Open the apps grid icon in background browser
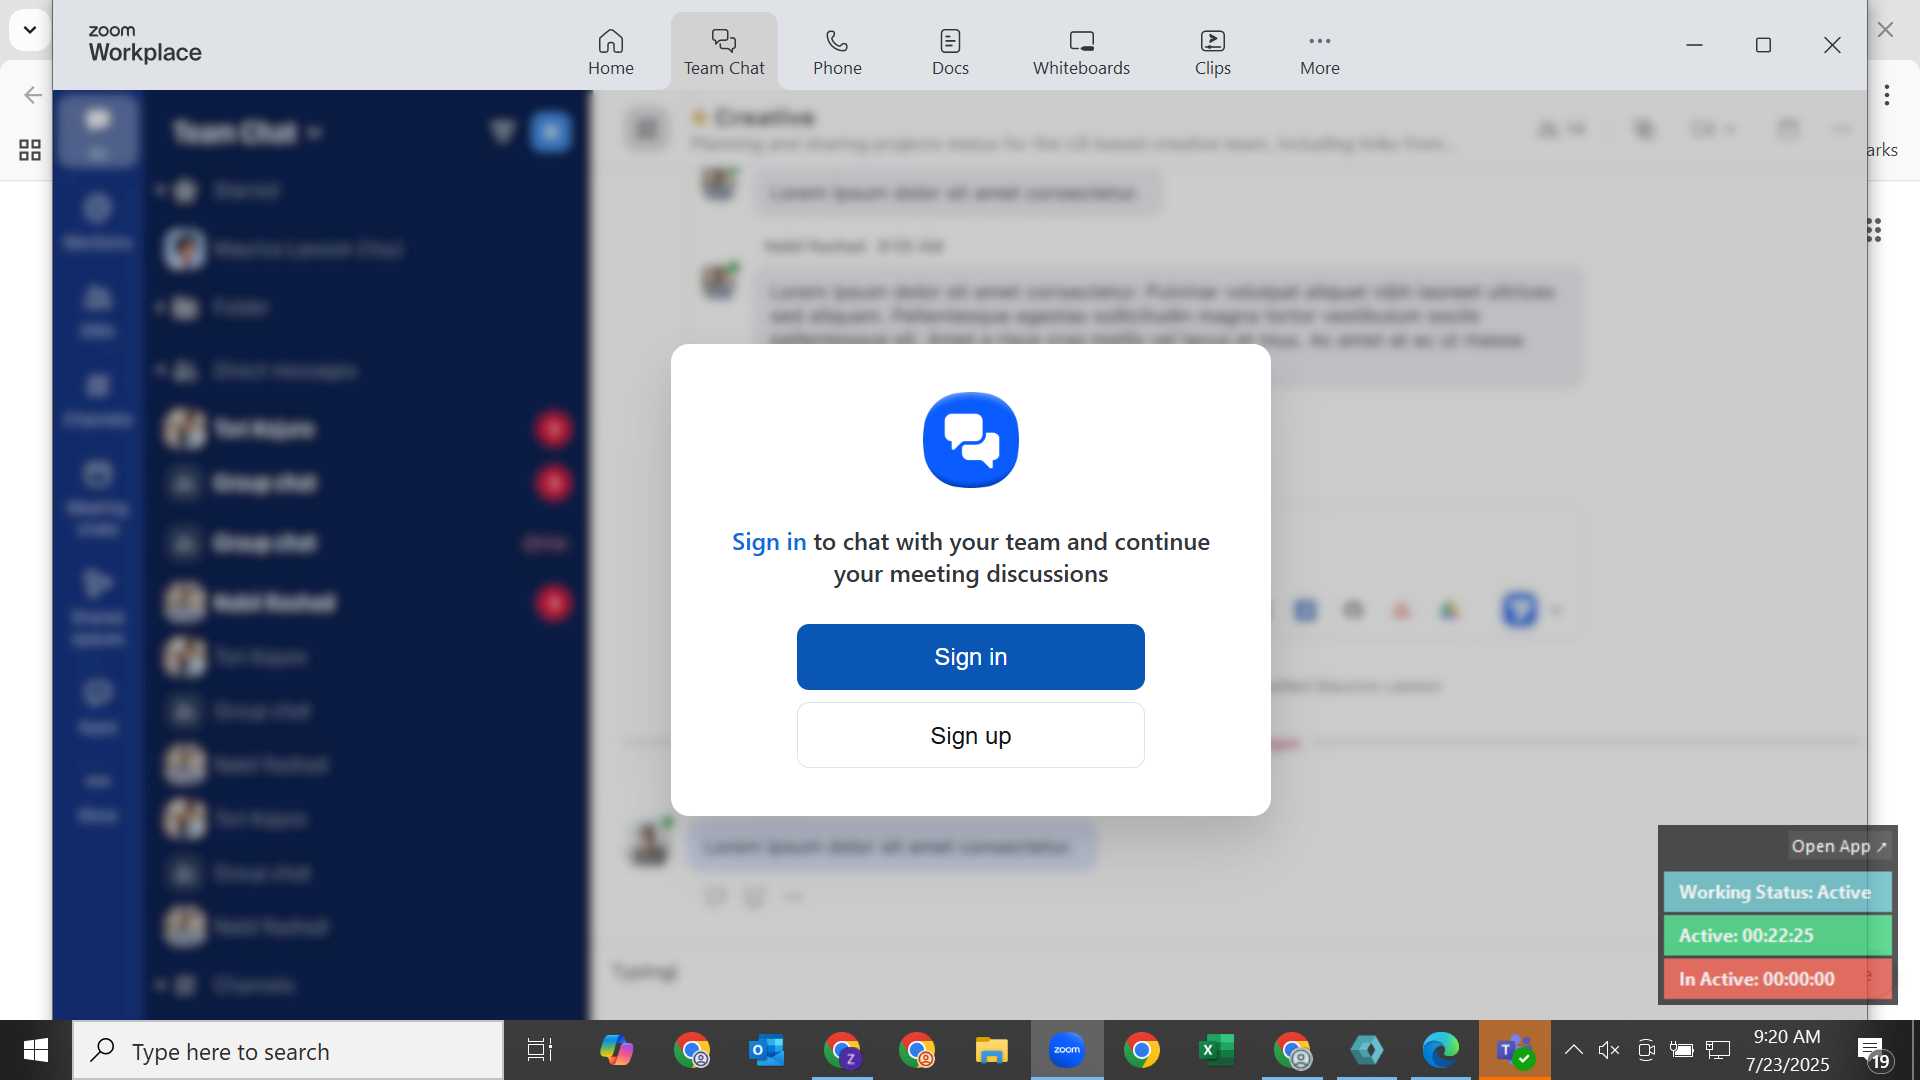The width and height of the screenshot is (1920, 1080). tap(30, 150)
